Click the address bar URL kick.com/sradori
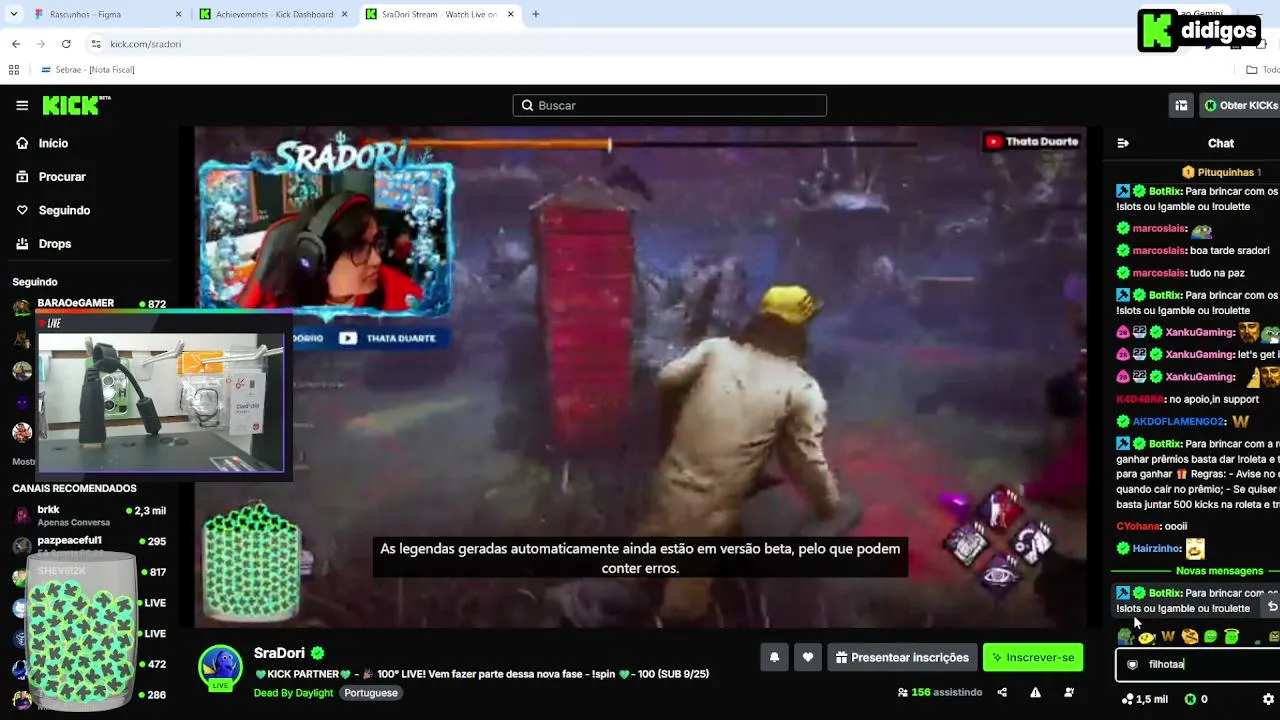 145,44
